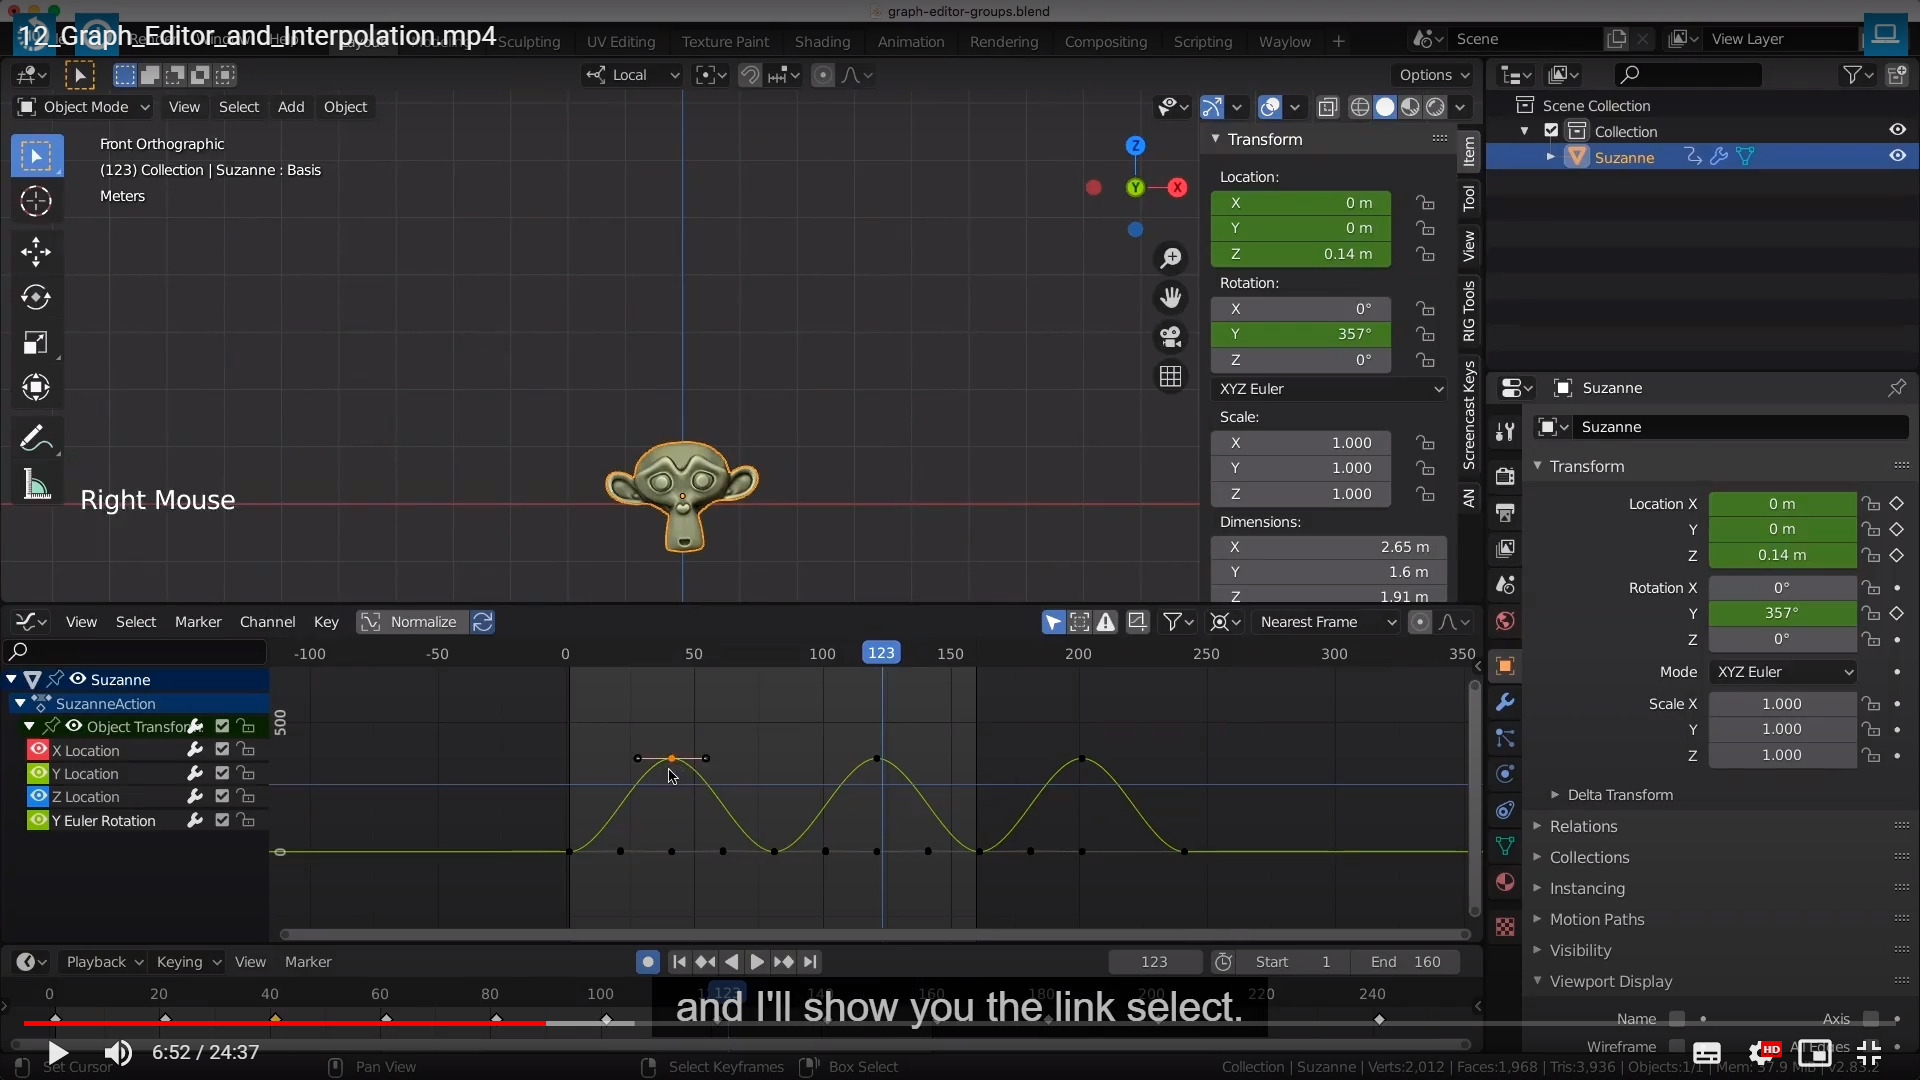Select the Annotate pencil tool
The image size is (1920, 1080).
pos(36,438)
